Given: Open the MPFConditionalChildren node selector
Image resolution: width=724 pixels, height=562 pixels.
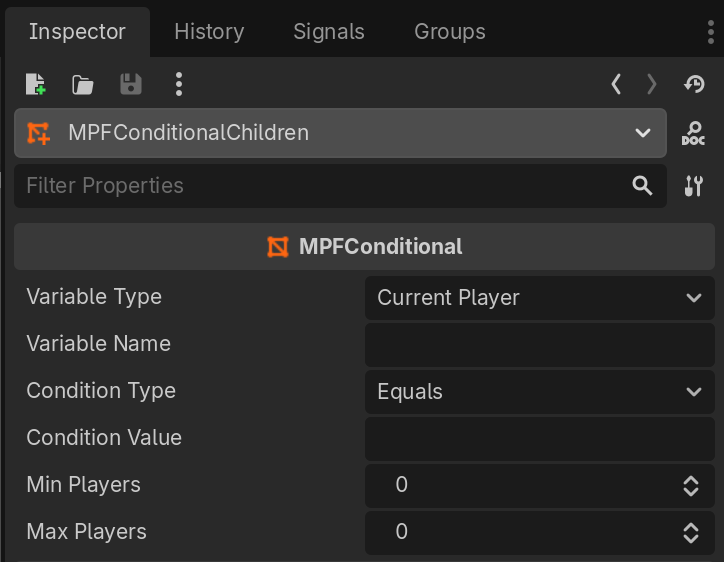Looking at the screenshot, I should click(340, 133).
